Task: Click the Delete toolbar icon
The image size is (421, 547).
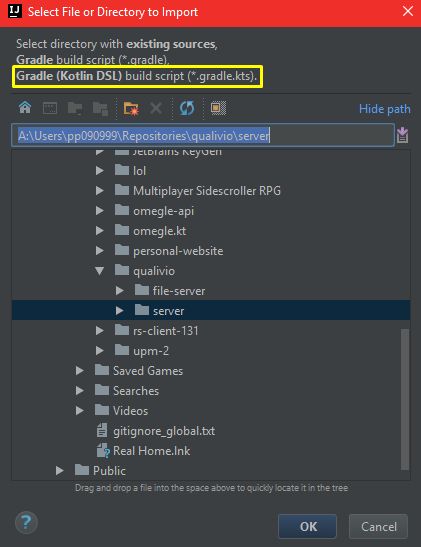Action: (156, 108)
